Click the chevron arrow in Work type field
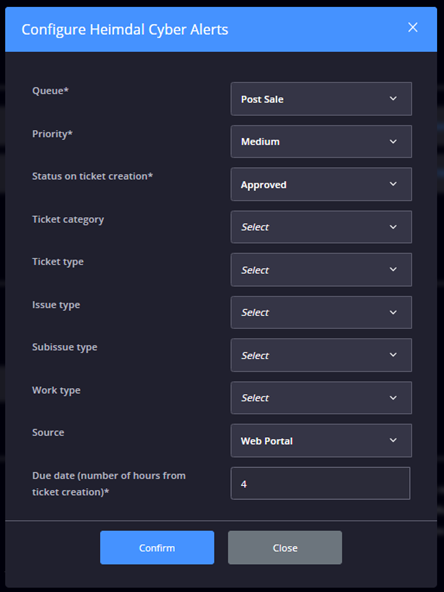 point(393,398)
